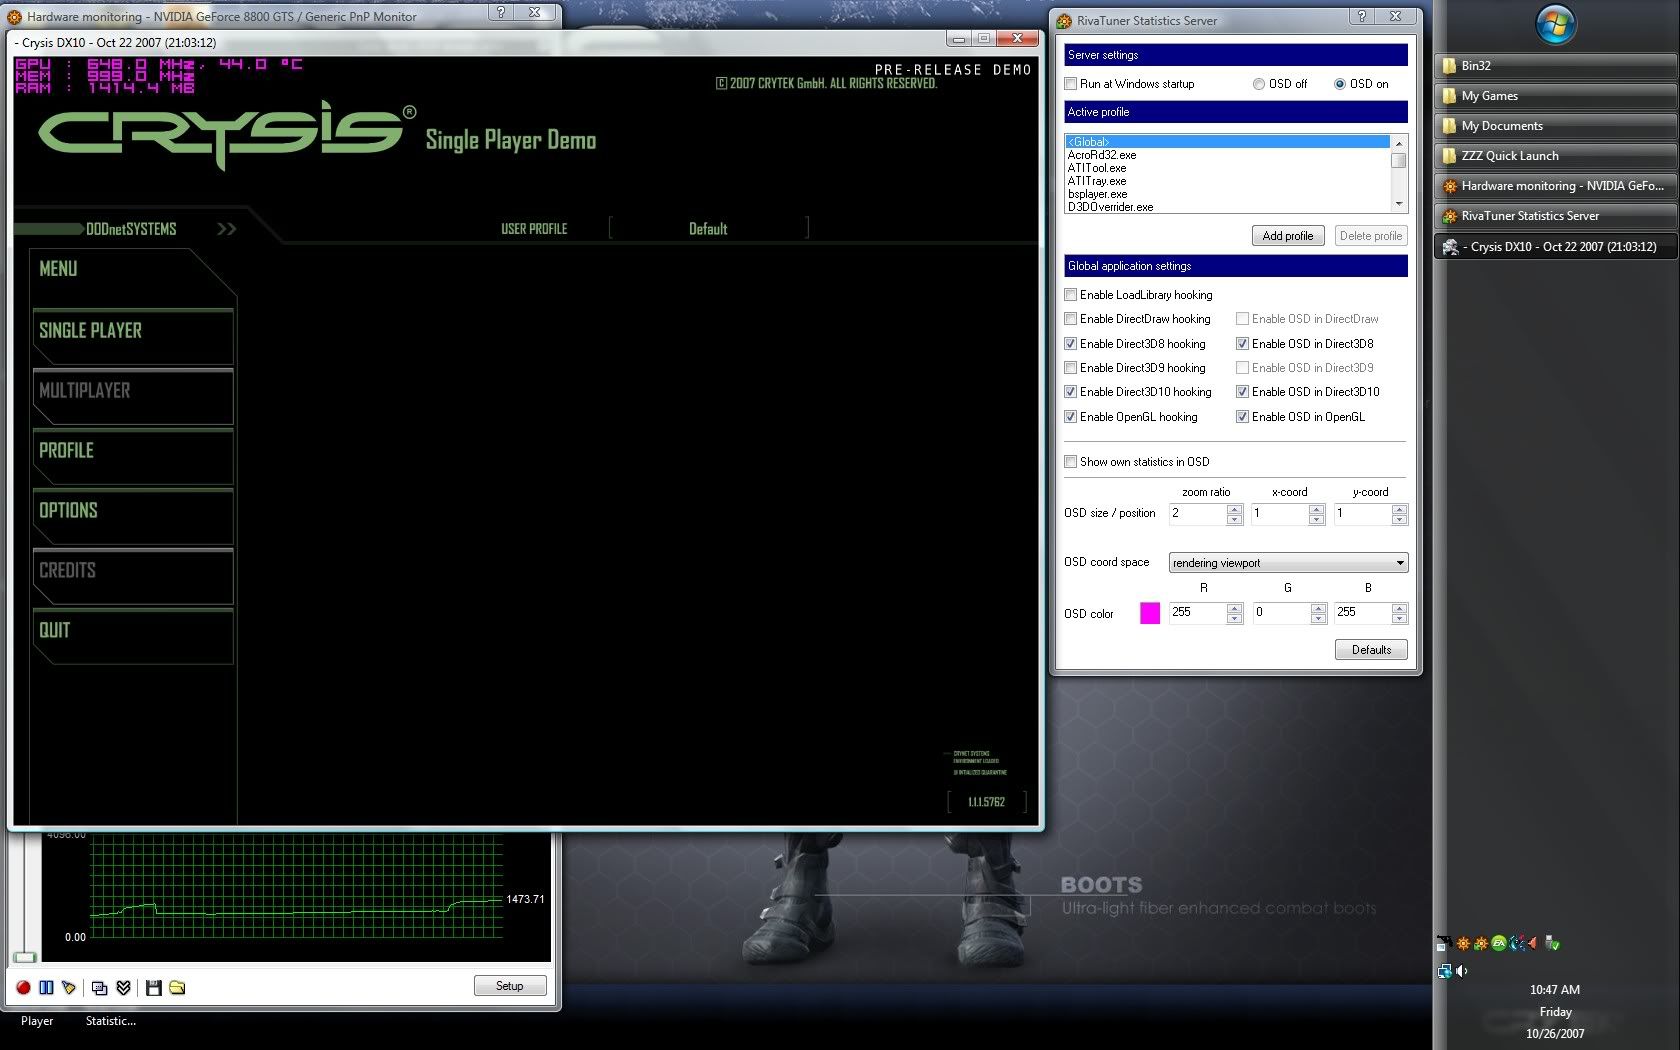Toggle Run at Windows startup checkbox
This screenshot has width=1680, height=1050.
[1071, 84]
